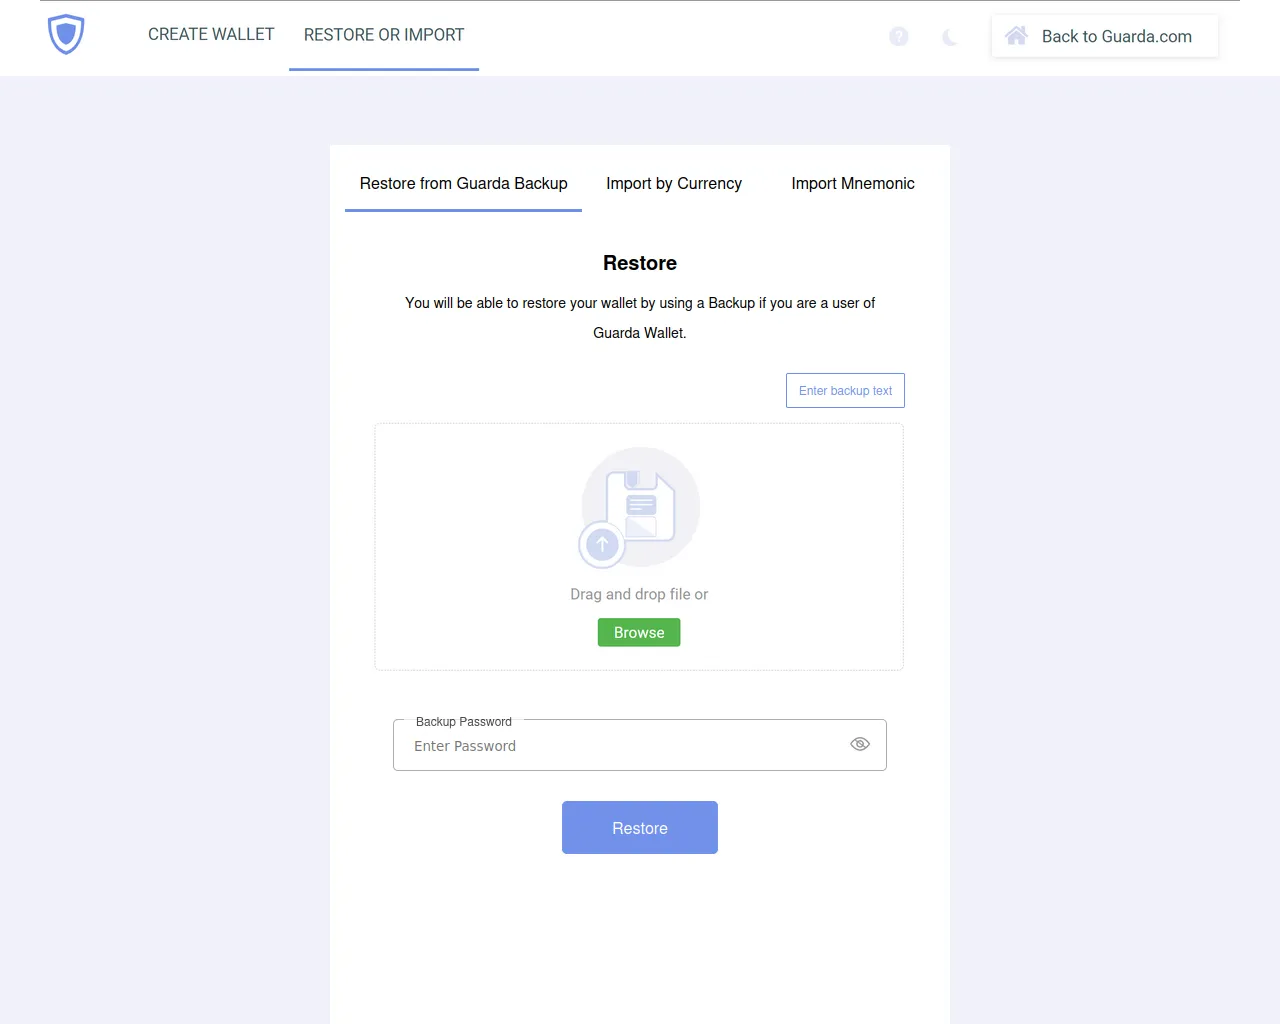Switch to Import by Currency tab
Viewport: 1280px width, 1024px height.
click(x=674, y=184)
